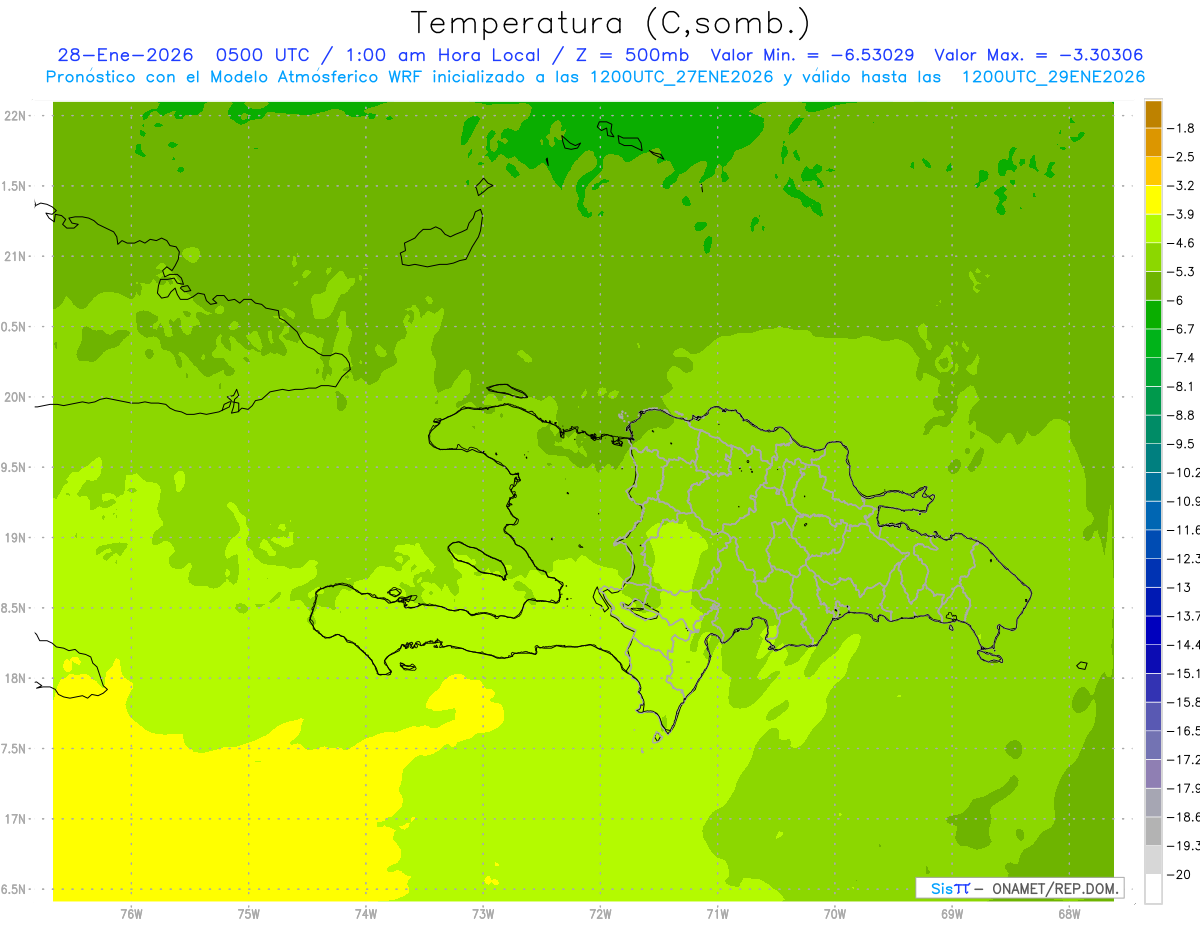The image size is (1200, 927).
Task: Select the "Valor Min. = -6.53029" text
Action: click(813, 55)
